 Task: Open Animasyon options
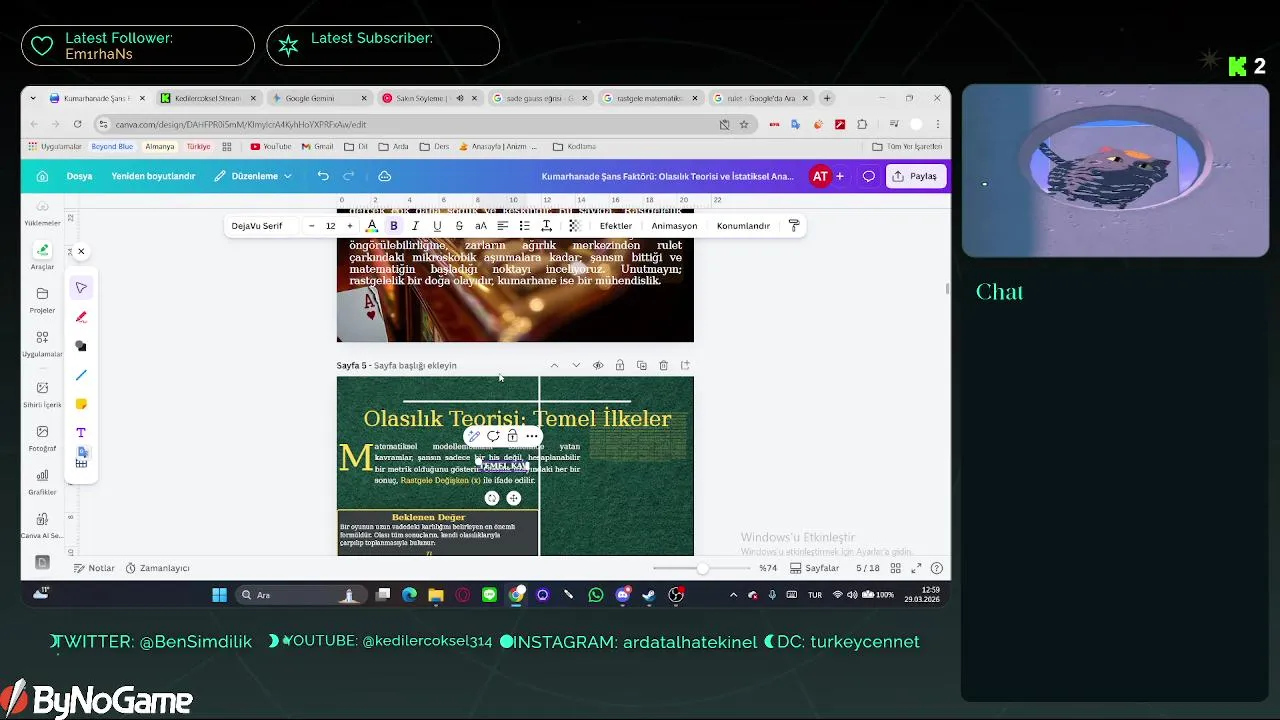point(674,226)
